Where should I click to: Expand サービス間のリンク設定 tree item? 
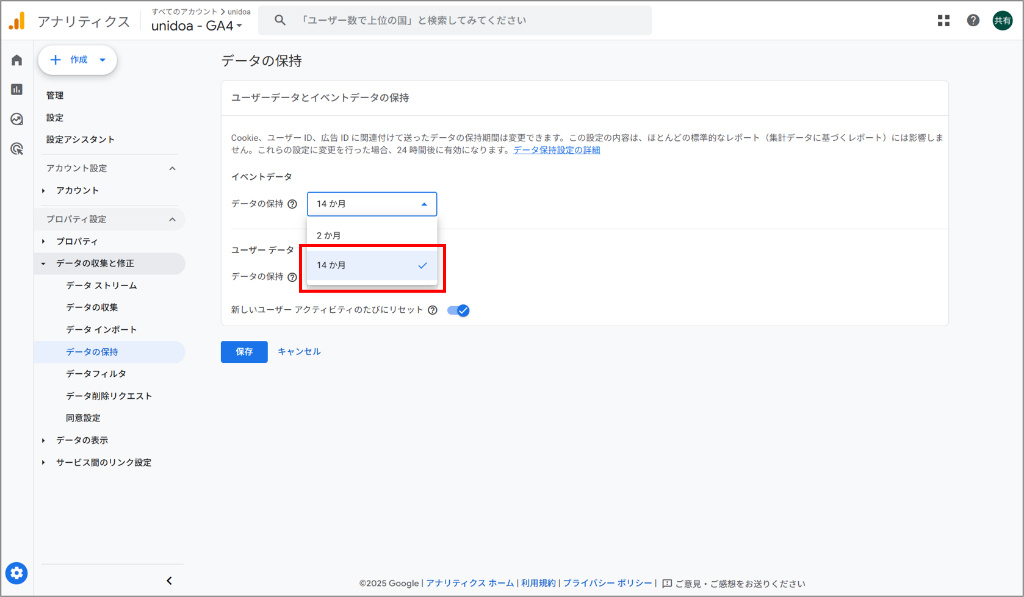pyautogui.click(x=44, y=462)
